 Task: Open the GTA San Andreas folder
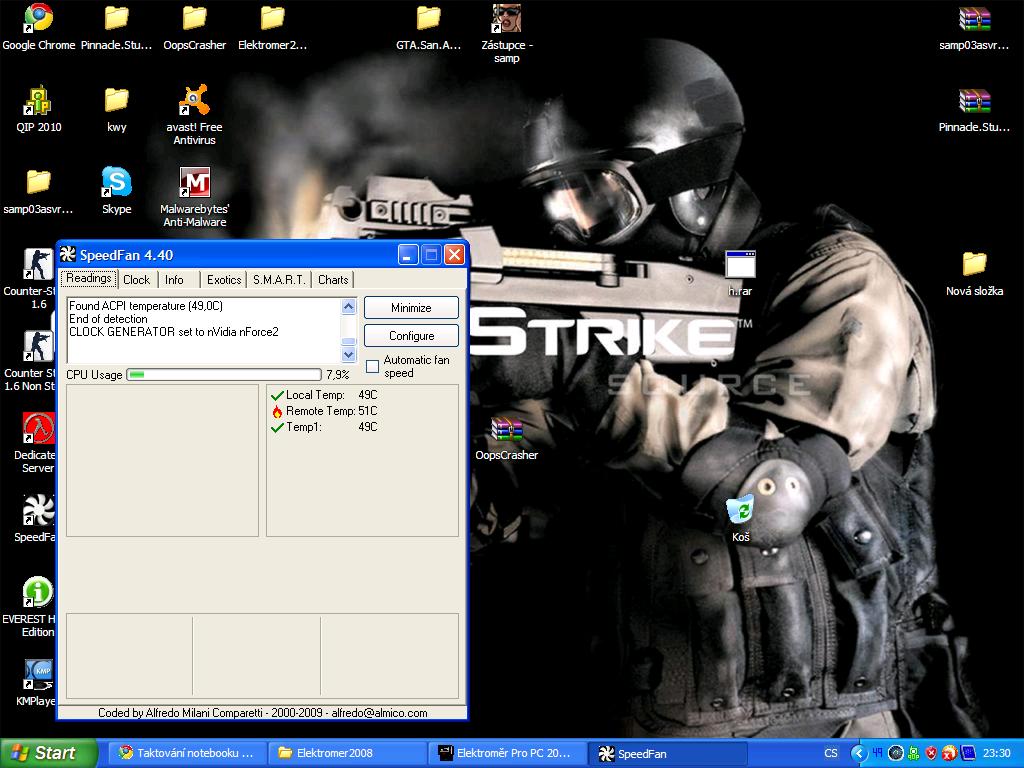tap(428, 19)
